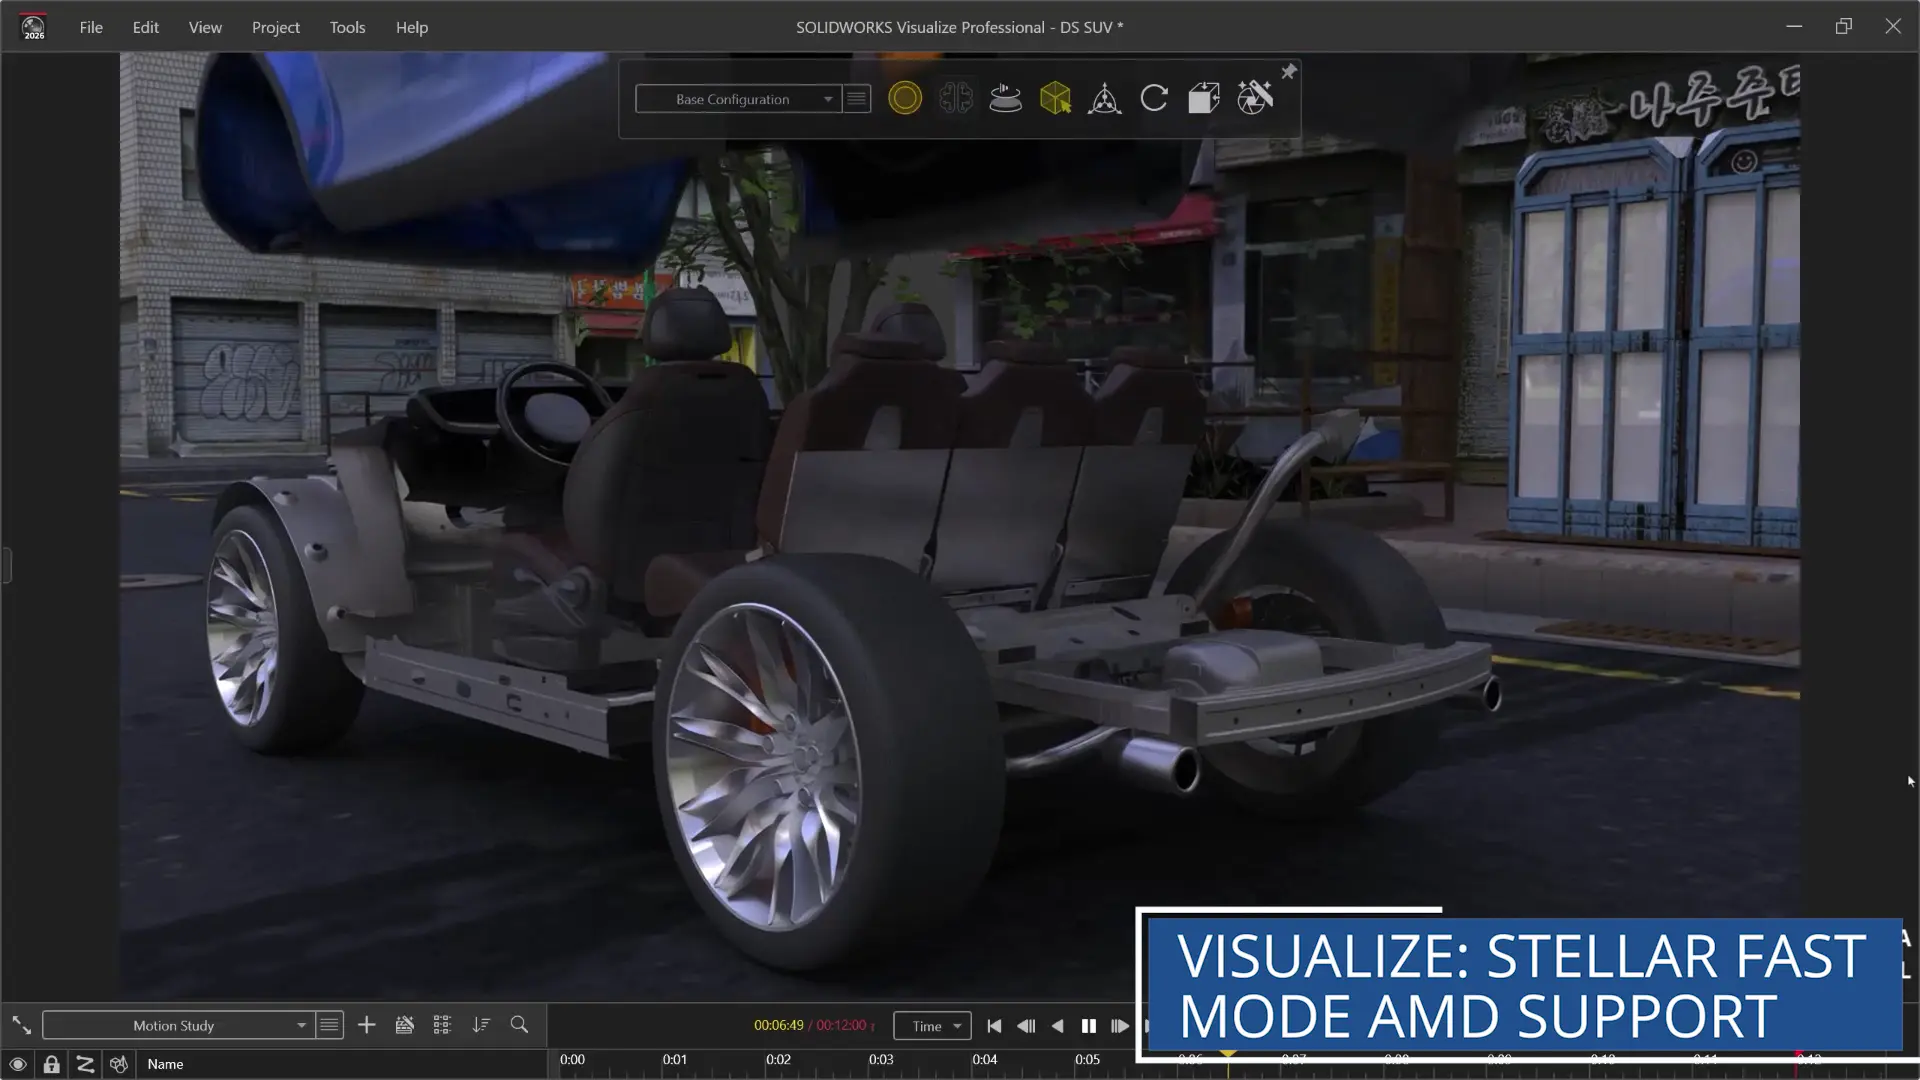Click the AI brain denoiser icon

[x=956, y=98]
